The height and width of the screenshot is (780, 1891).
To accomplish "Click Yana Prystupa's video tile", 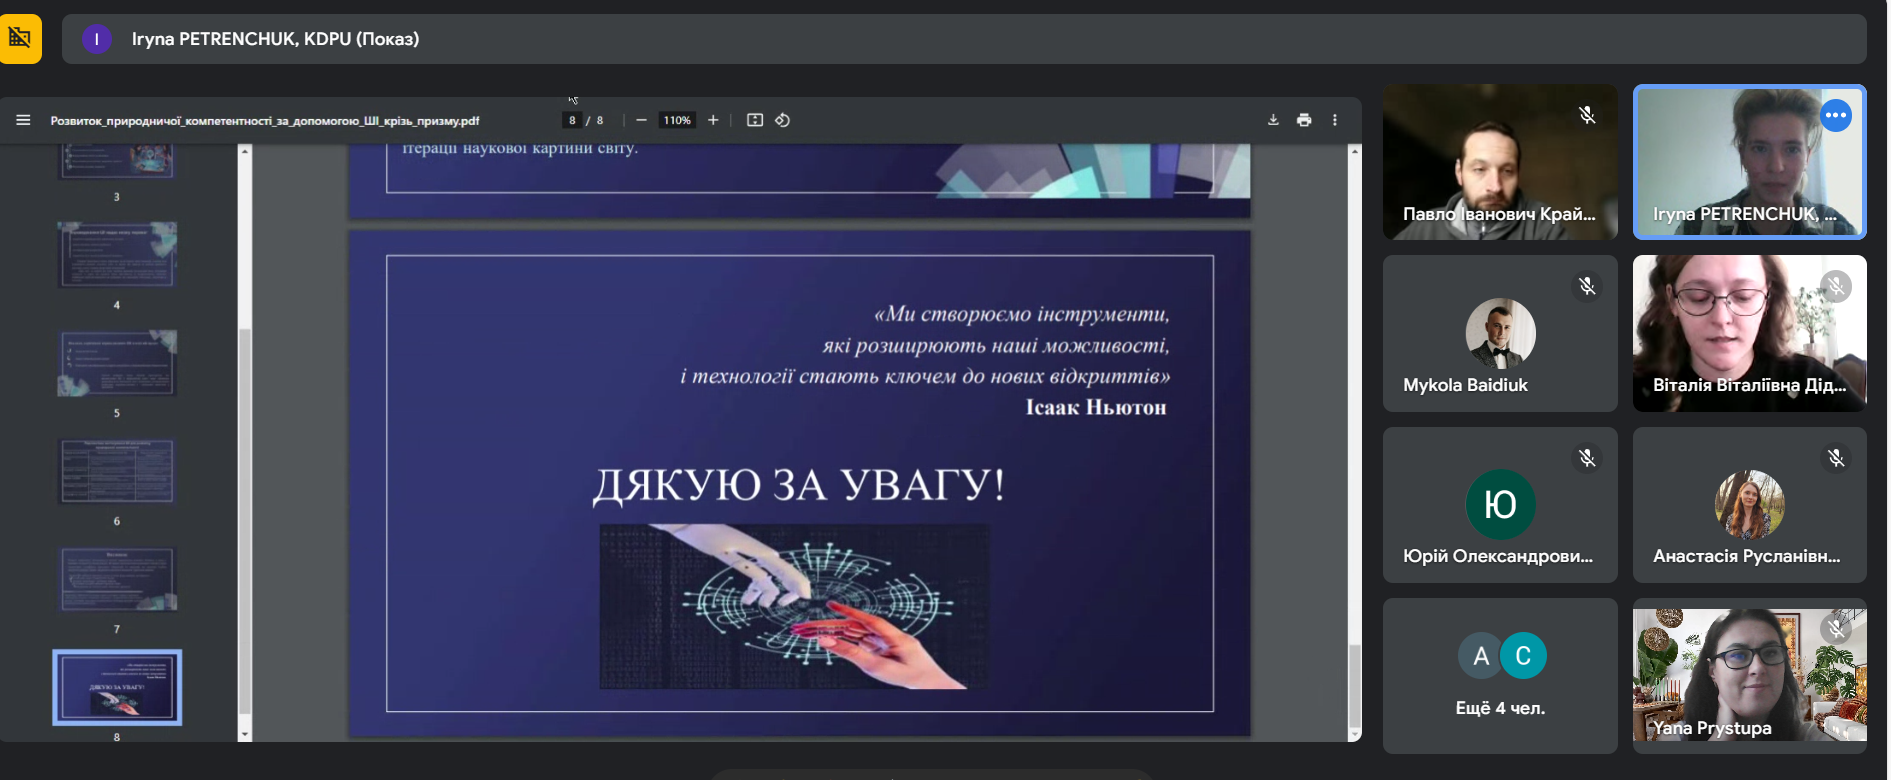I will [1749, 676].
